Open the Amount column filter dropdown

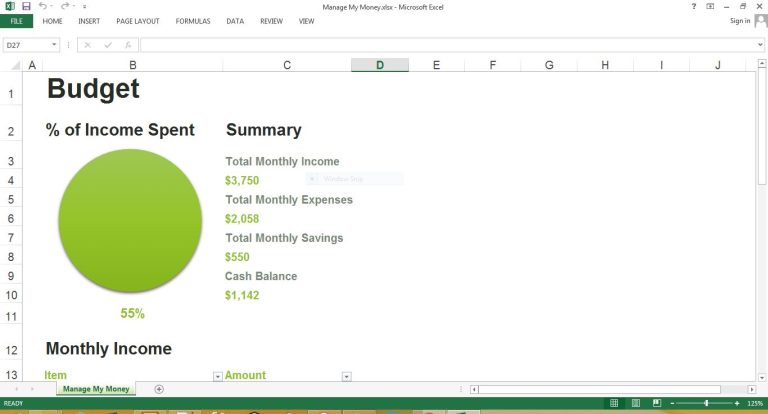click(x=346, y=376)
